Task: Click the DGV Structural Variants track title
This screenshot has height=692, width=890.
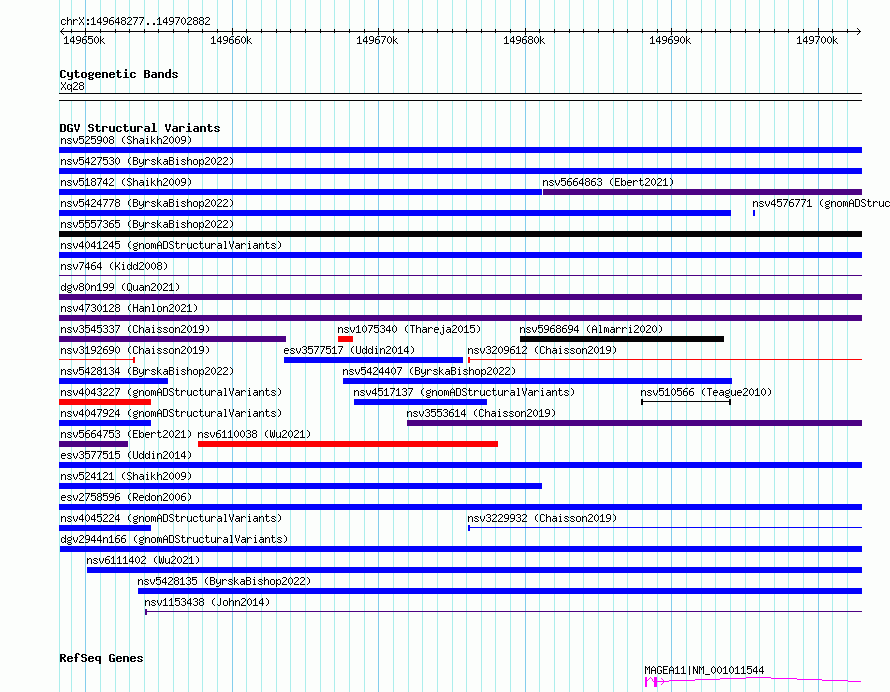Action: pyautogui.click(x=140, y=128)
